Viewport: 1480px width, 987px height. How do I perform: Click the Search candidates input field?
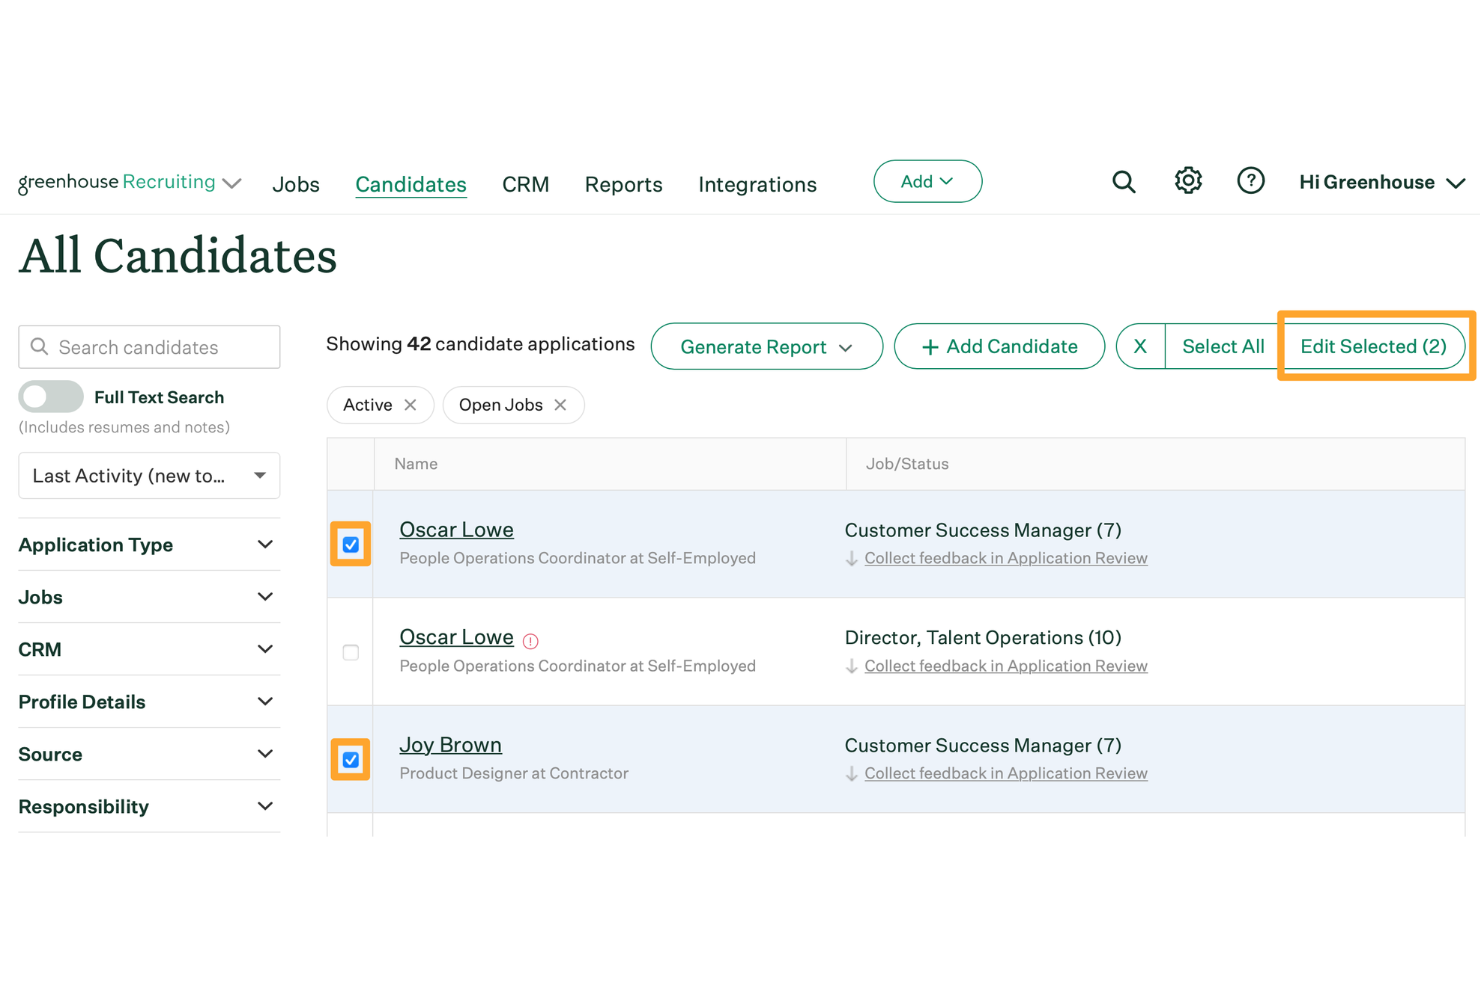[148, 347]
